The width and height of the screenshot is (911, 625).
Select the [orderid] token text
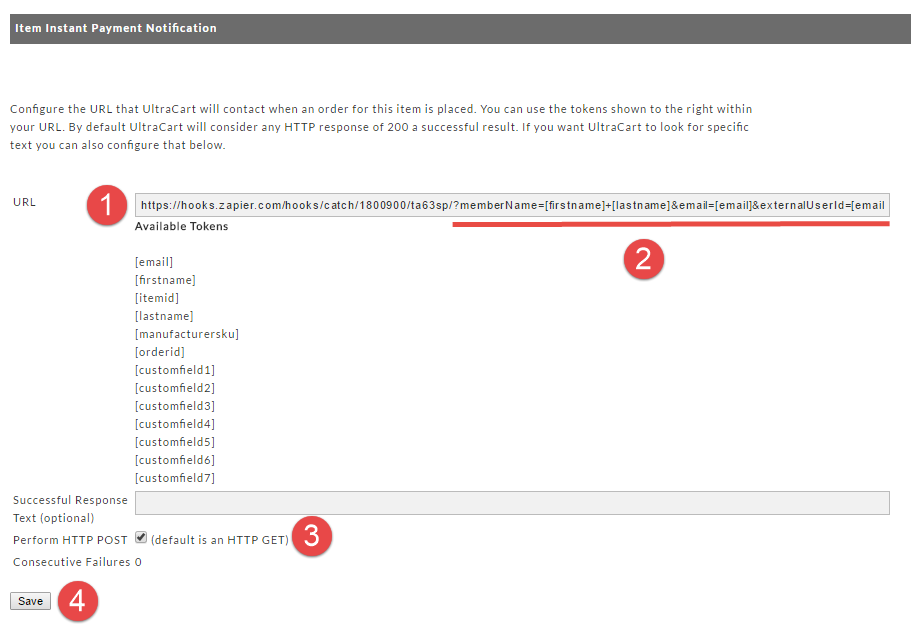tap(160, 352)
